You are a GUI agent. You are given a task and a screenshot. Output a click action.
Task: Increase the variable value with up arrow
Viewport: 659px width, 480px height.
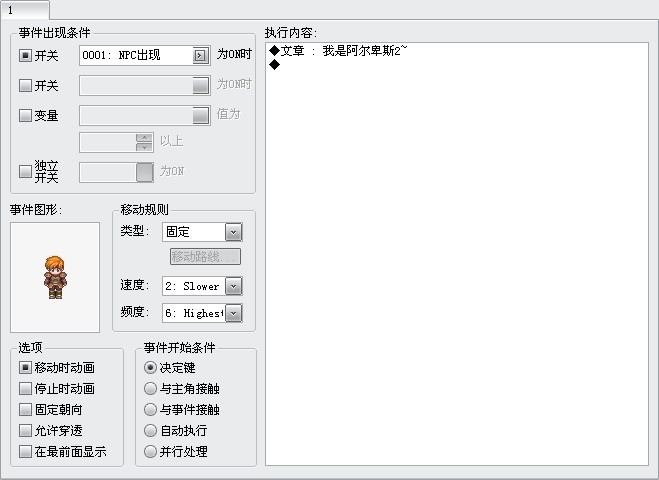tap(144, 138)
